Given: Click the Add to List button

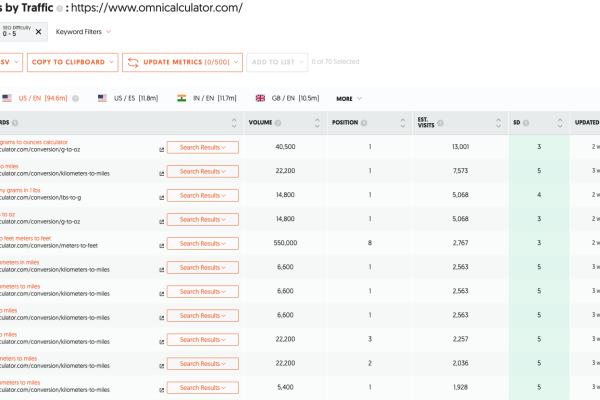Looking at the screenshot, I should tap(277, 62).
